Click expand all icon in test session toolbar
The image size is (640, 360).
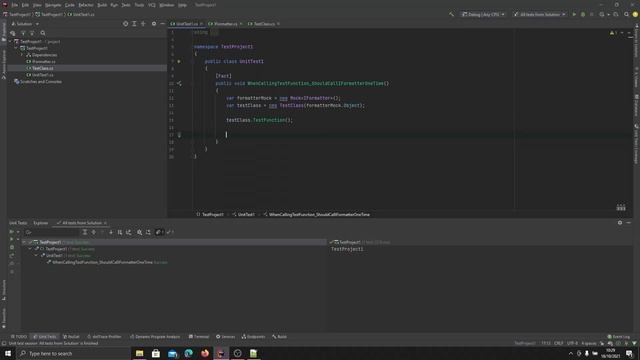84,232
